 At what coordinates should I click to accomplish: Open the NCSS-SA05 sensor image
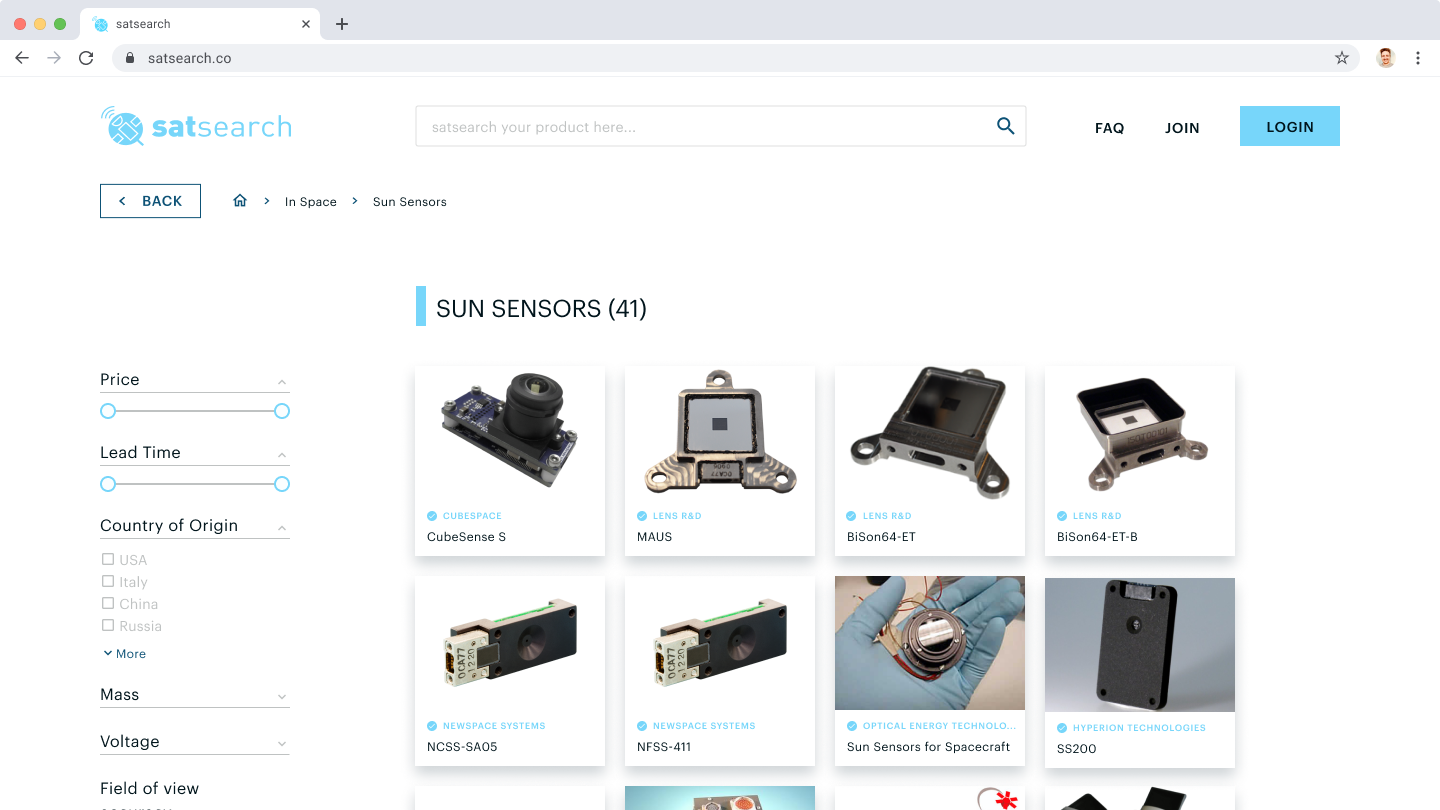click(x=510, y=642)
